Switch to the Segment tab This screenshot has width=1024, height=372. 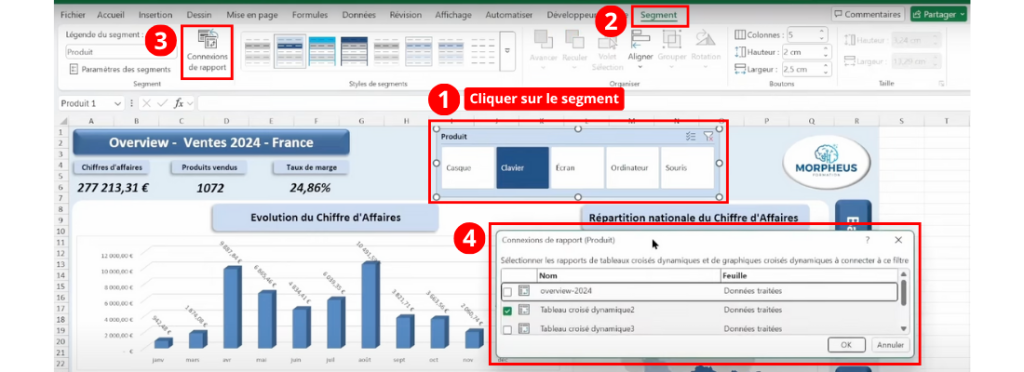[658, 15]
